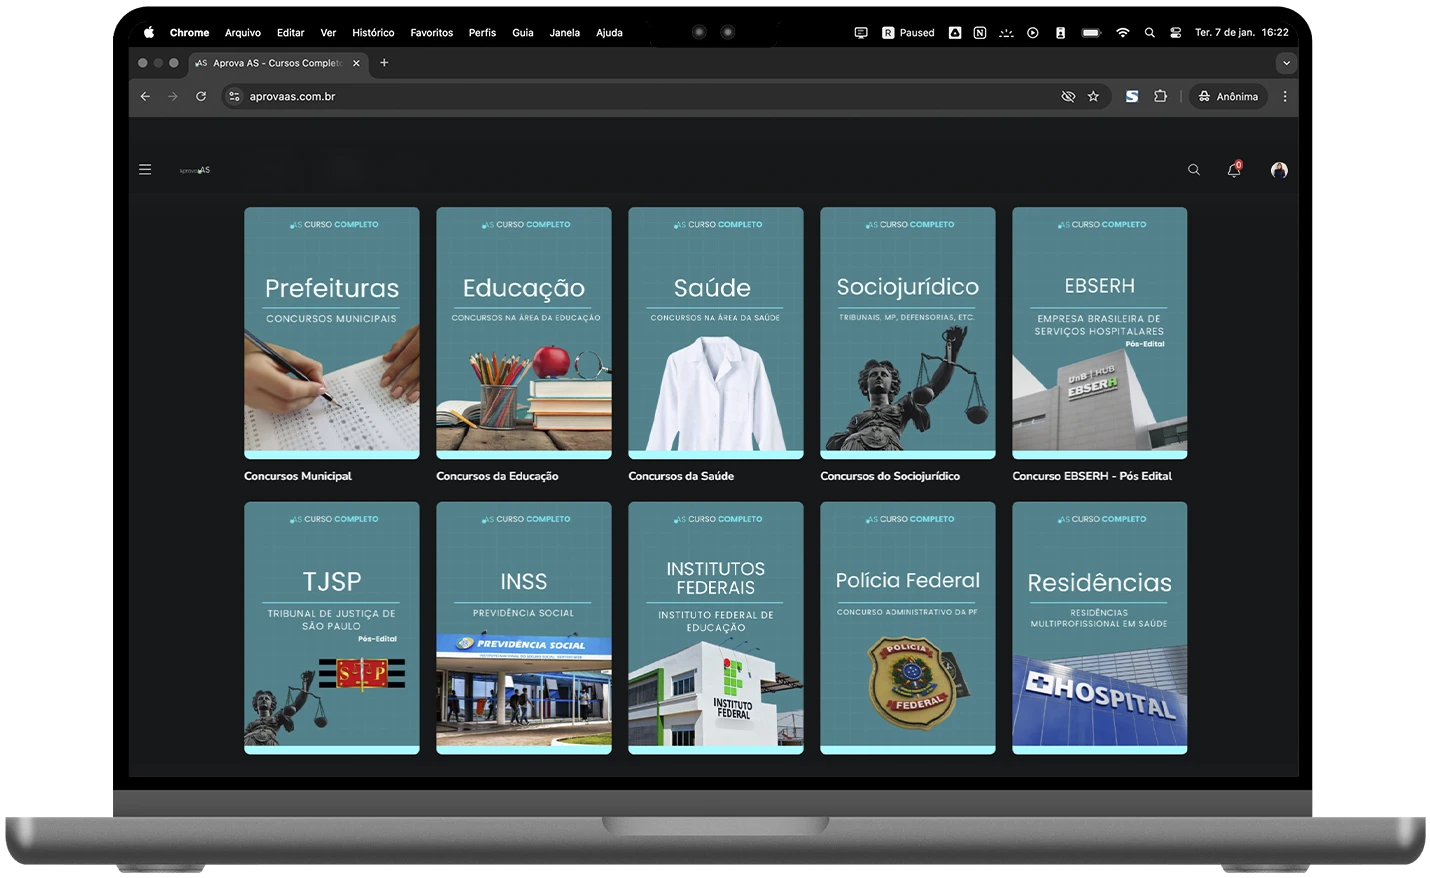The image size is (1430, 878).
Task: Open the Residências course card
Action: point(1100,628)
